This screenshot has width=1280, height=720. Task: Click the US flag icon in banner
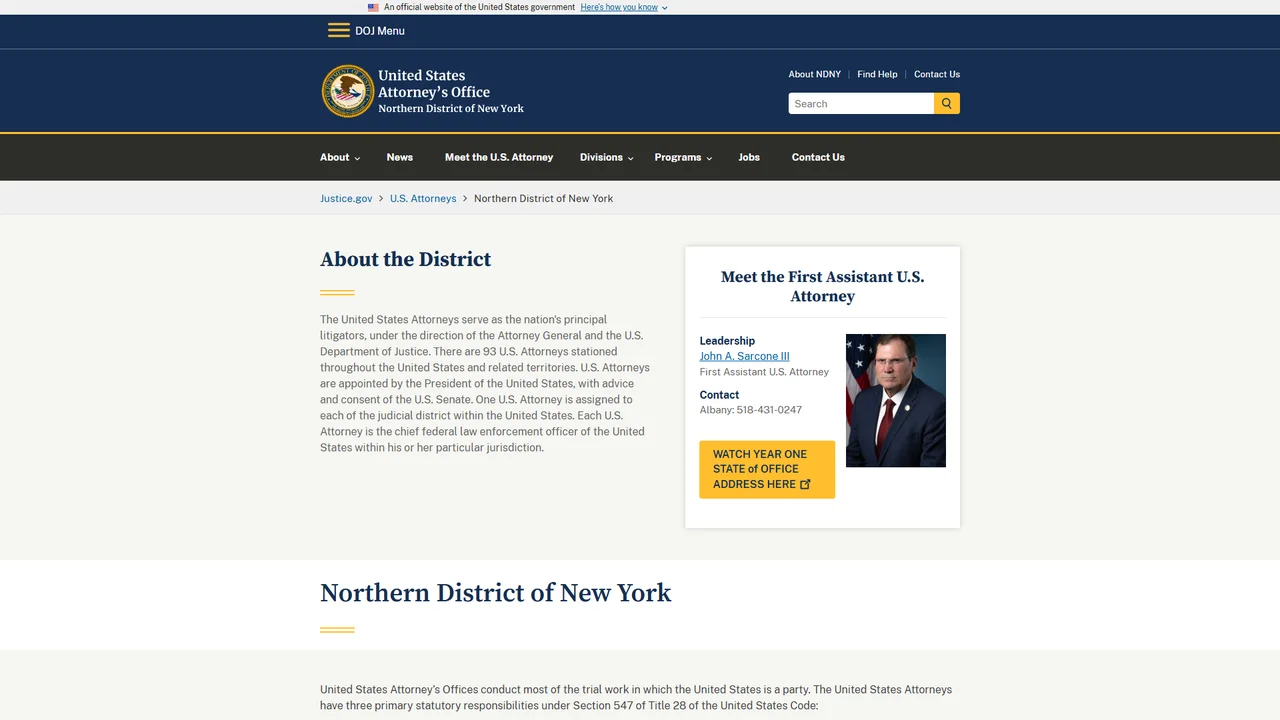pos(373,7)
